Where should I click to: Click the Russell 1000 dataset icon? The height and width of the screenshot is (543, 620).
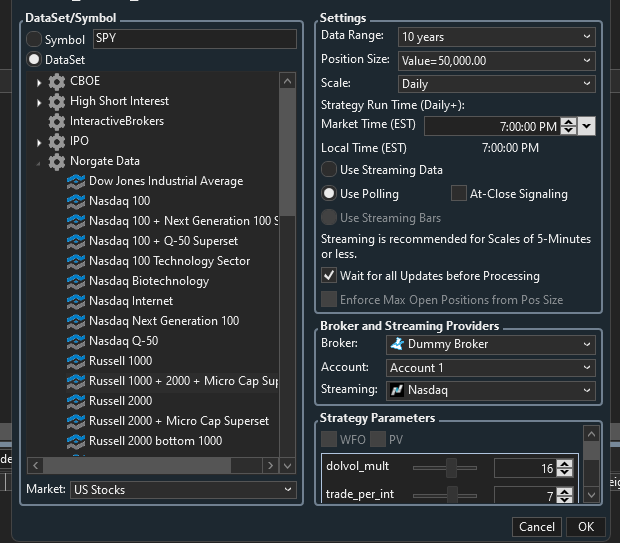pos(76,361)
